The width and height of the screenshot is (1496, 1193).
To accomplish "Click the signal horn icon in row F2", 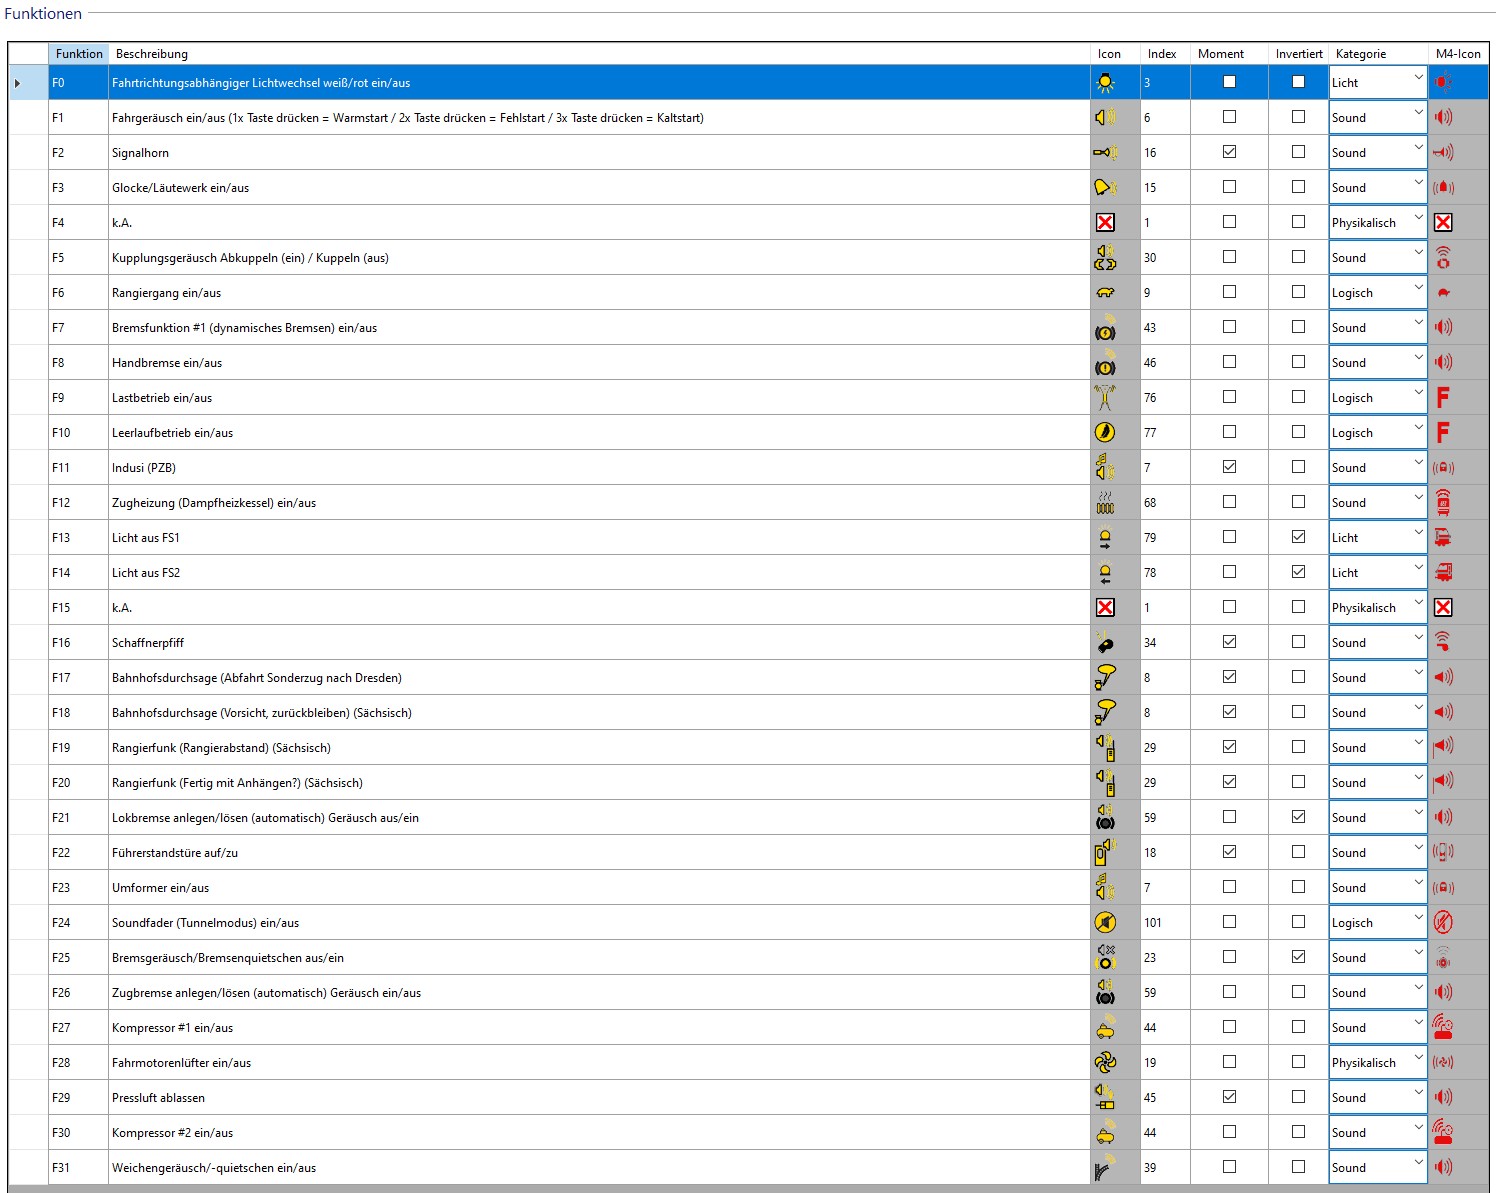I will click(x=1105, y=153).
